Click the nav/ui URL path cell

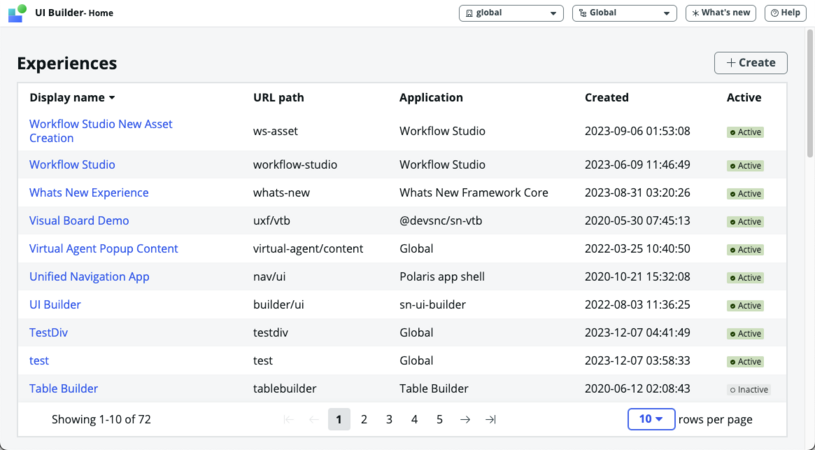(269, 277)
